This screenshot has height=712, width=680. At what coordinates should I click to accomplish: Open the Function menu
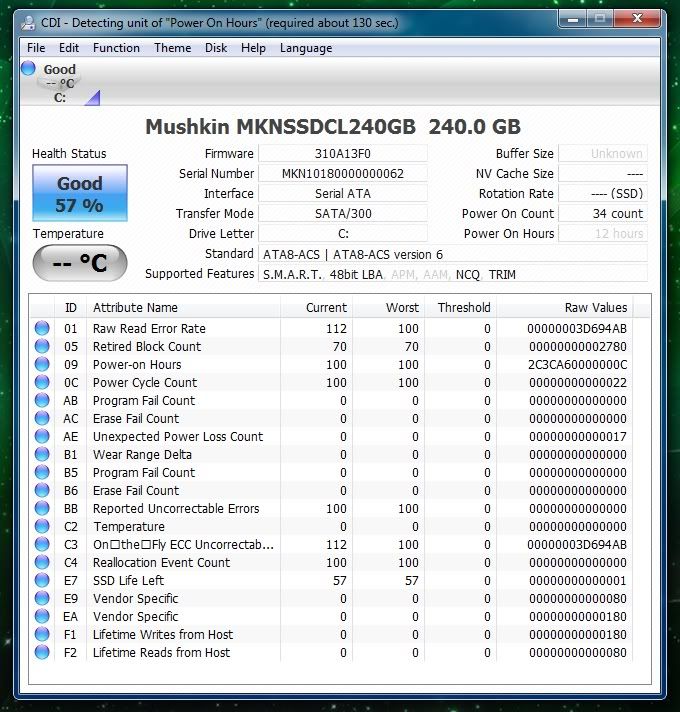click(x=116, y=48)
